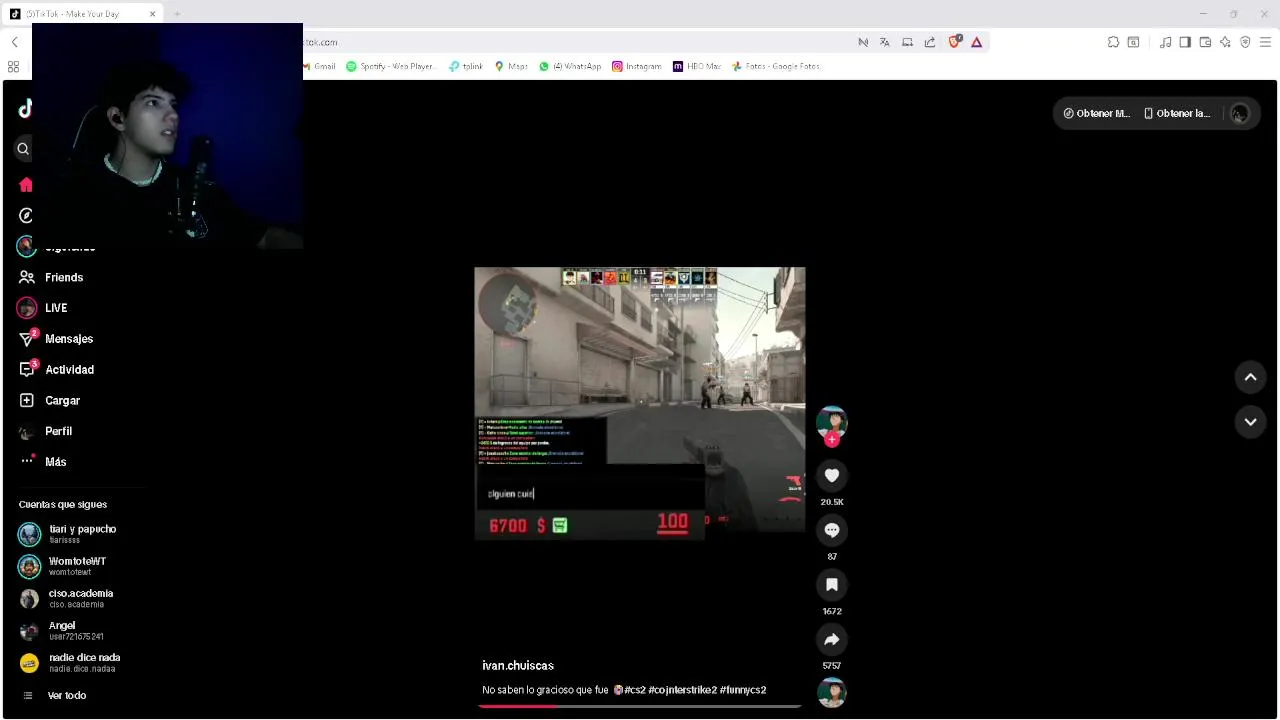Go to next video with down chevron

click(x=1250, y=422)
